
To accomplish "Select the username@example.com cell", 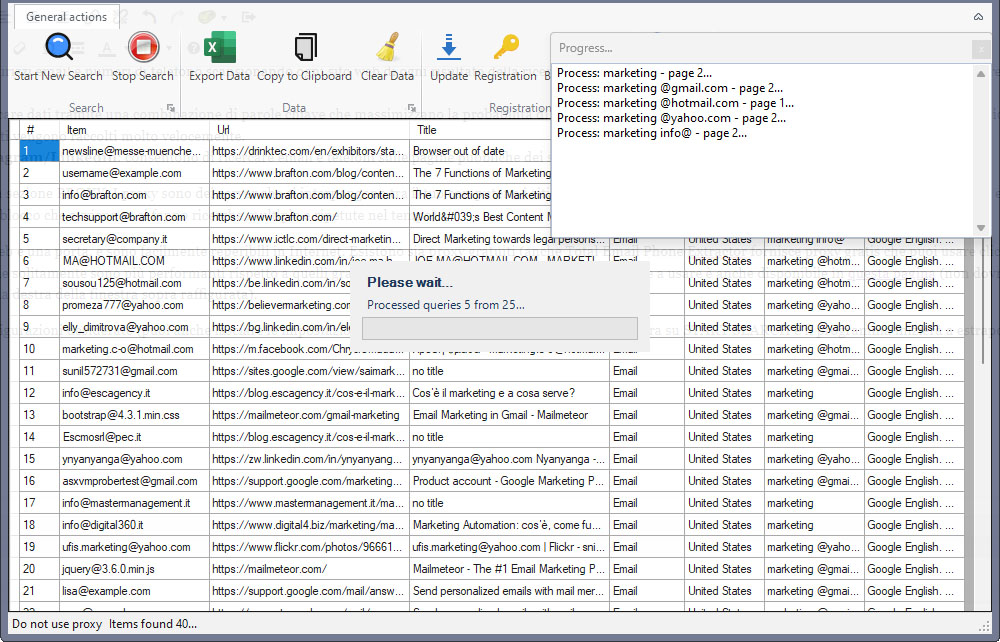I will (135, 173).
